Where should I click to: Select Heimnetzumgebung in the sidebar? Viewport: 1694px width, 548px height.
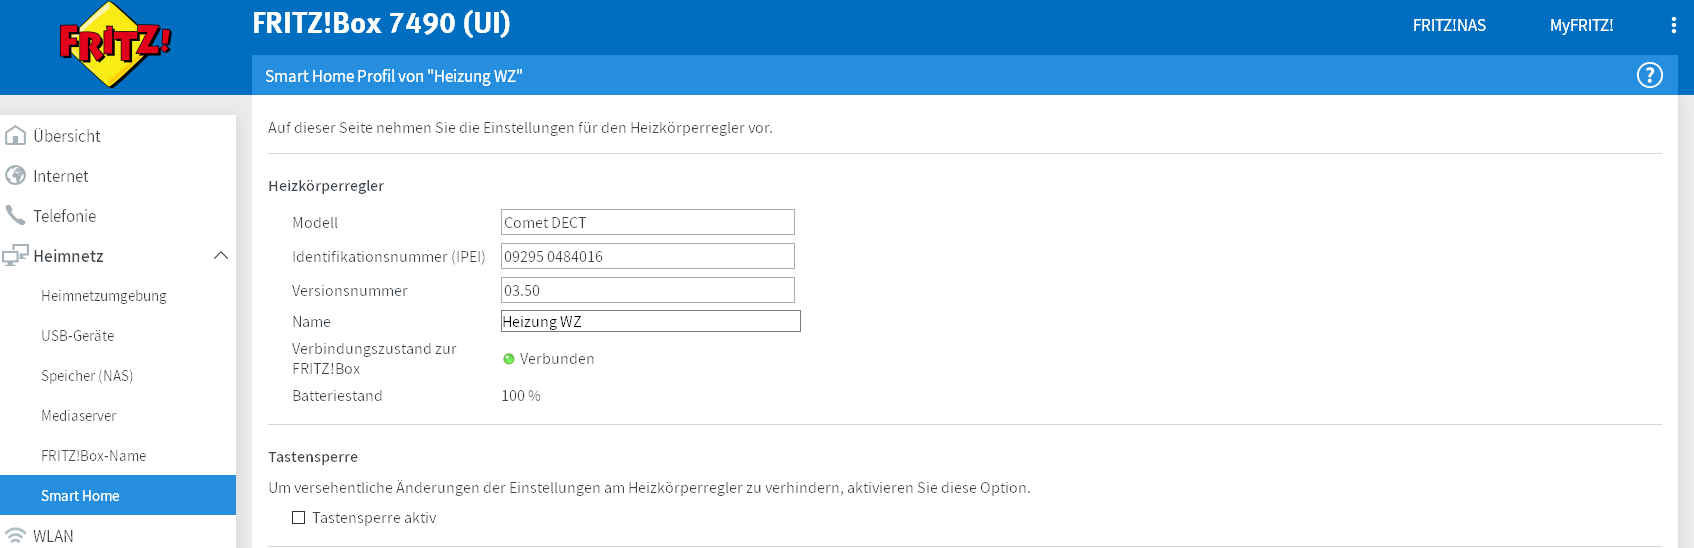click(104, 296)
